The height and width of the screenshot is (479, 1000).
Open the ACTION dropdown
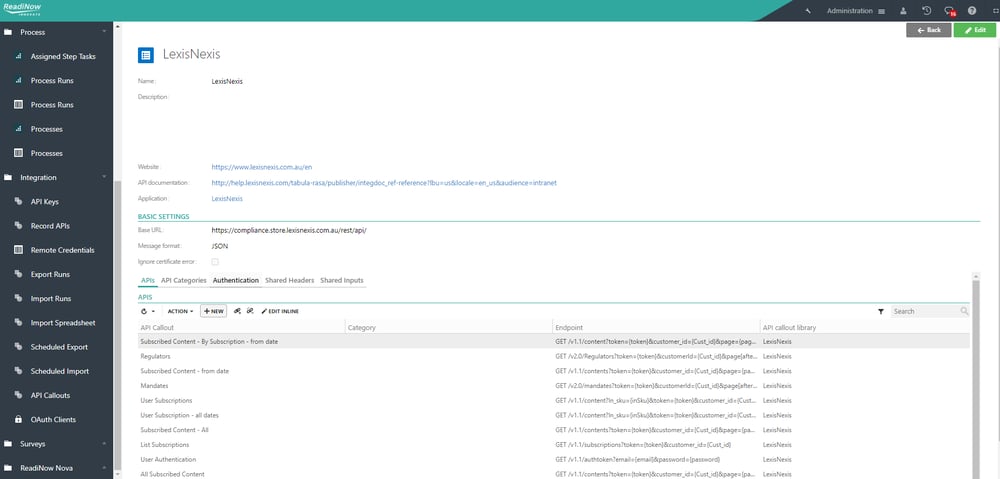pos(180,311)
